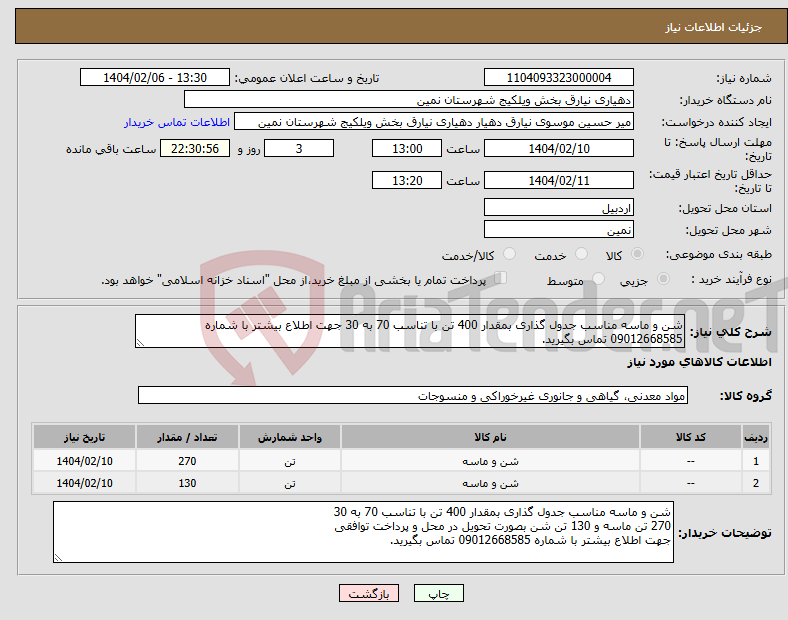Click the price validity date 1404/02/11 field
Screen dimensions: 788x620
558,180
